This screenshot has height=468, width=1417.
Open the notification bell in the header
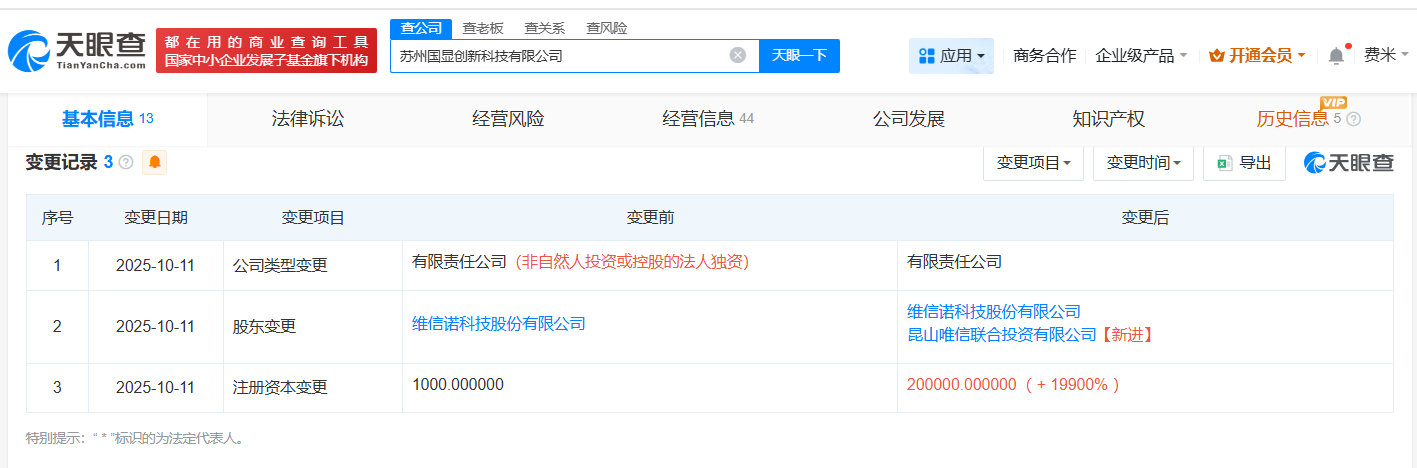click(1336, 56)
